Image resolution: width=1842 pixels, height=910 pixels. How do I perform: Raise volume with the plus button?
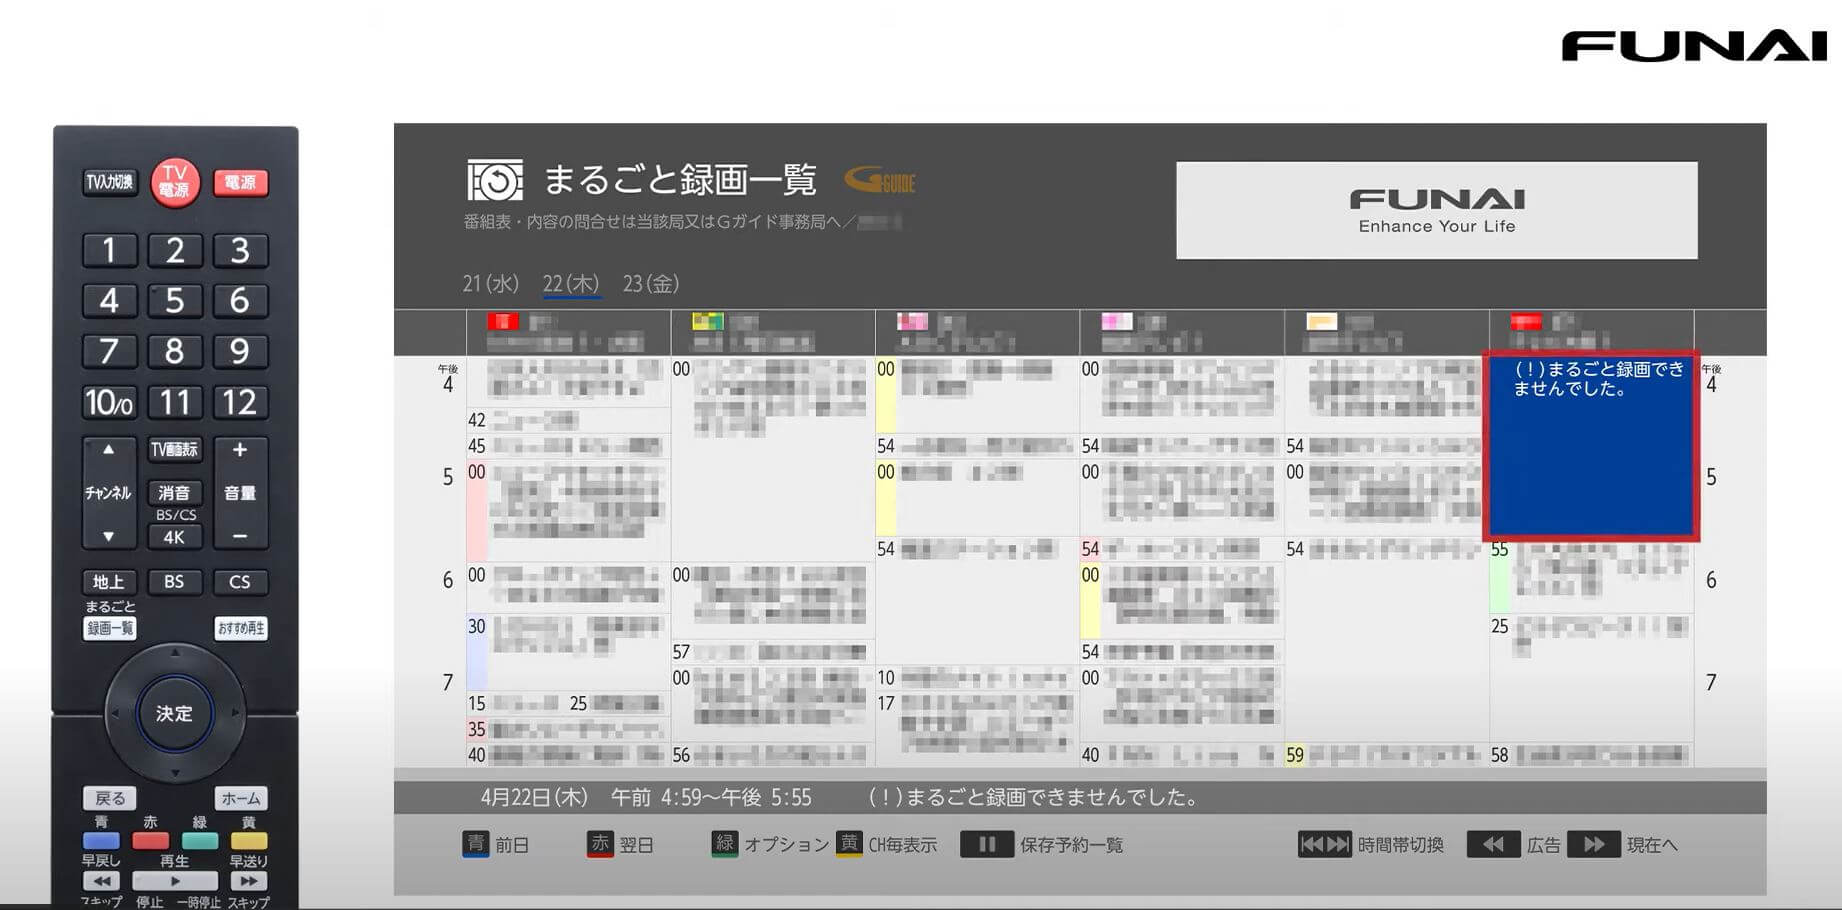(x=240, y=450)
